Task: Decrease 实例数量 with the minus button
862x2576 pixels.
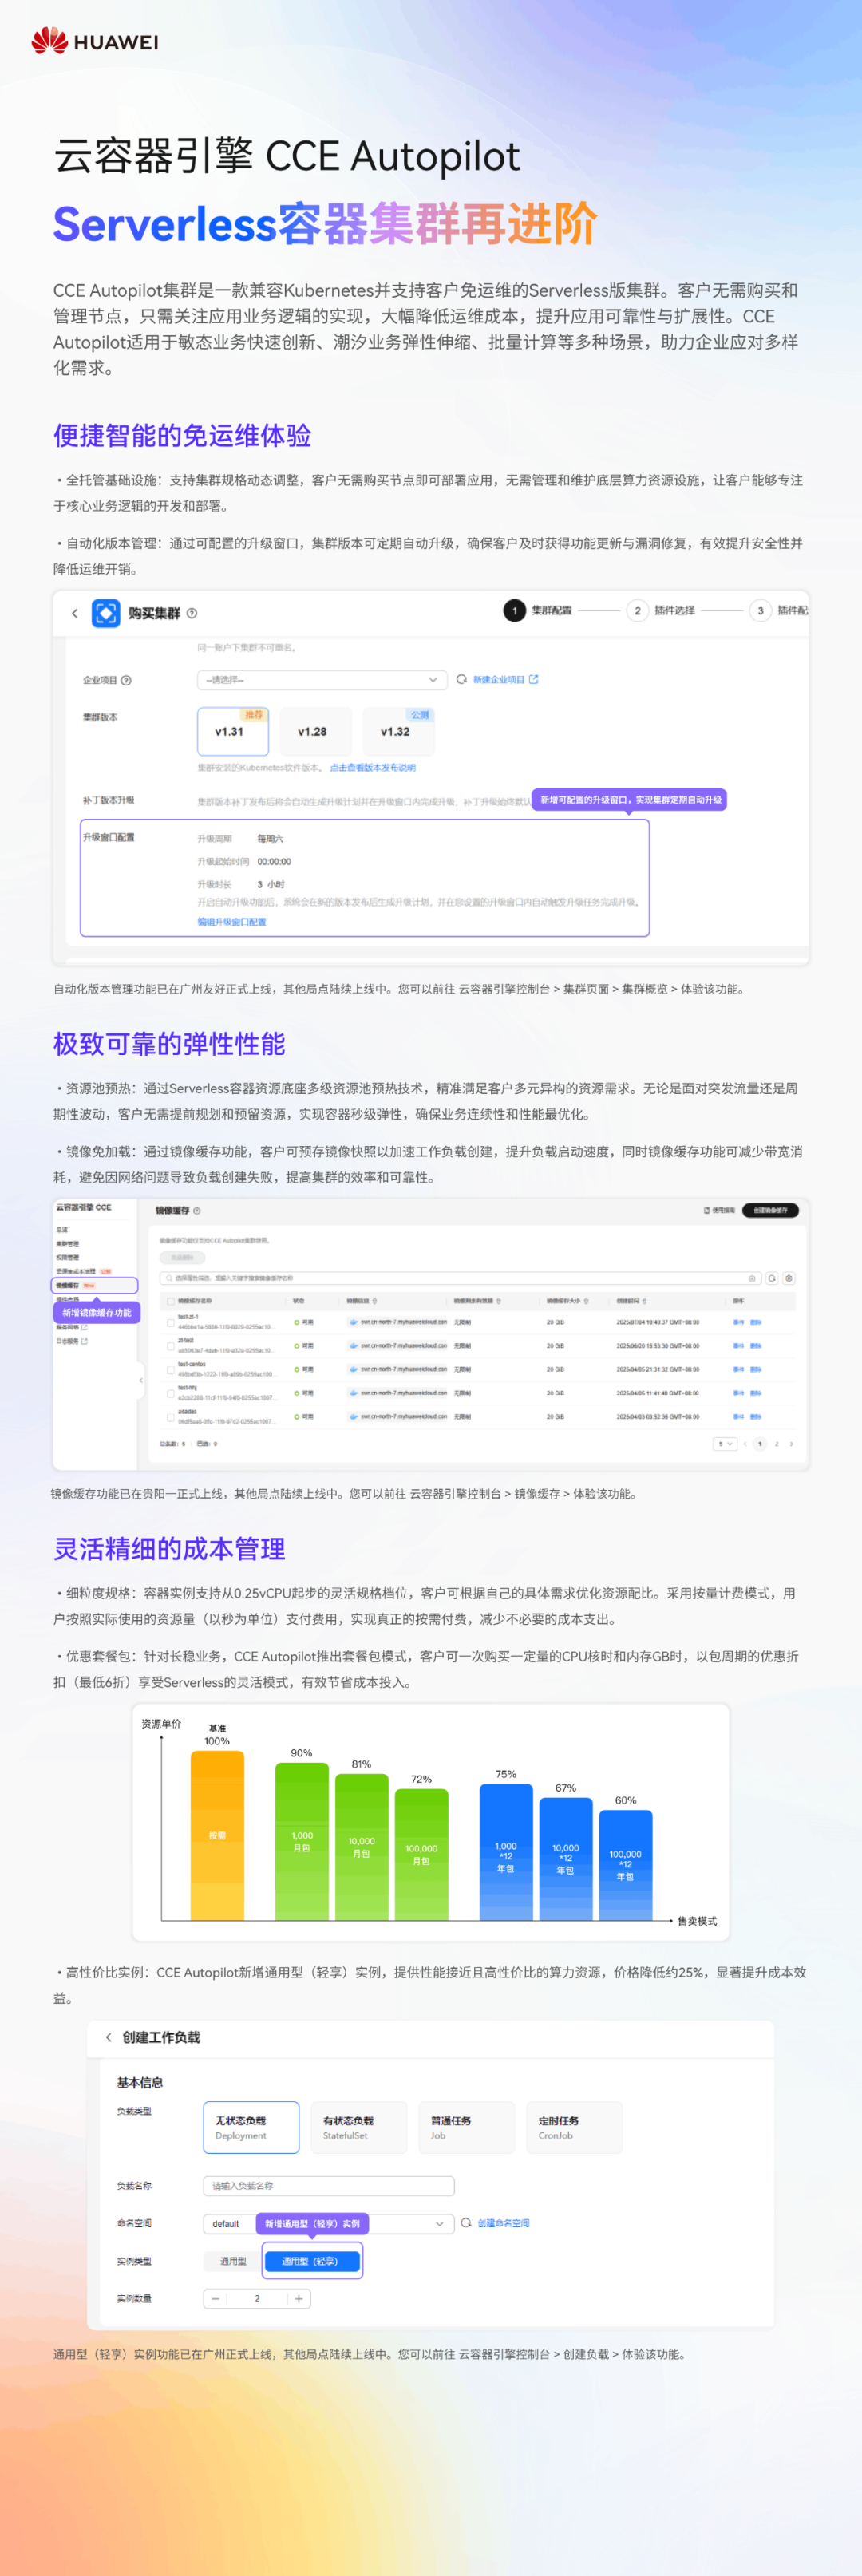Action: point(215,2299)
